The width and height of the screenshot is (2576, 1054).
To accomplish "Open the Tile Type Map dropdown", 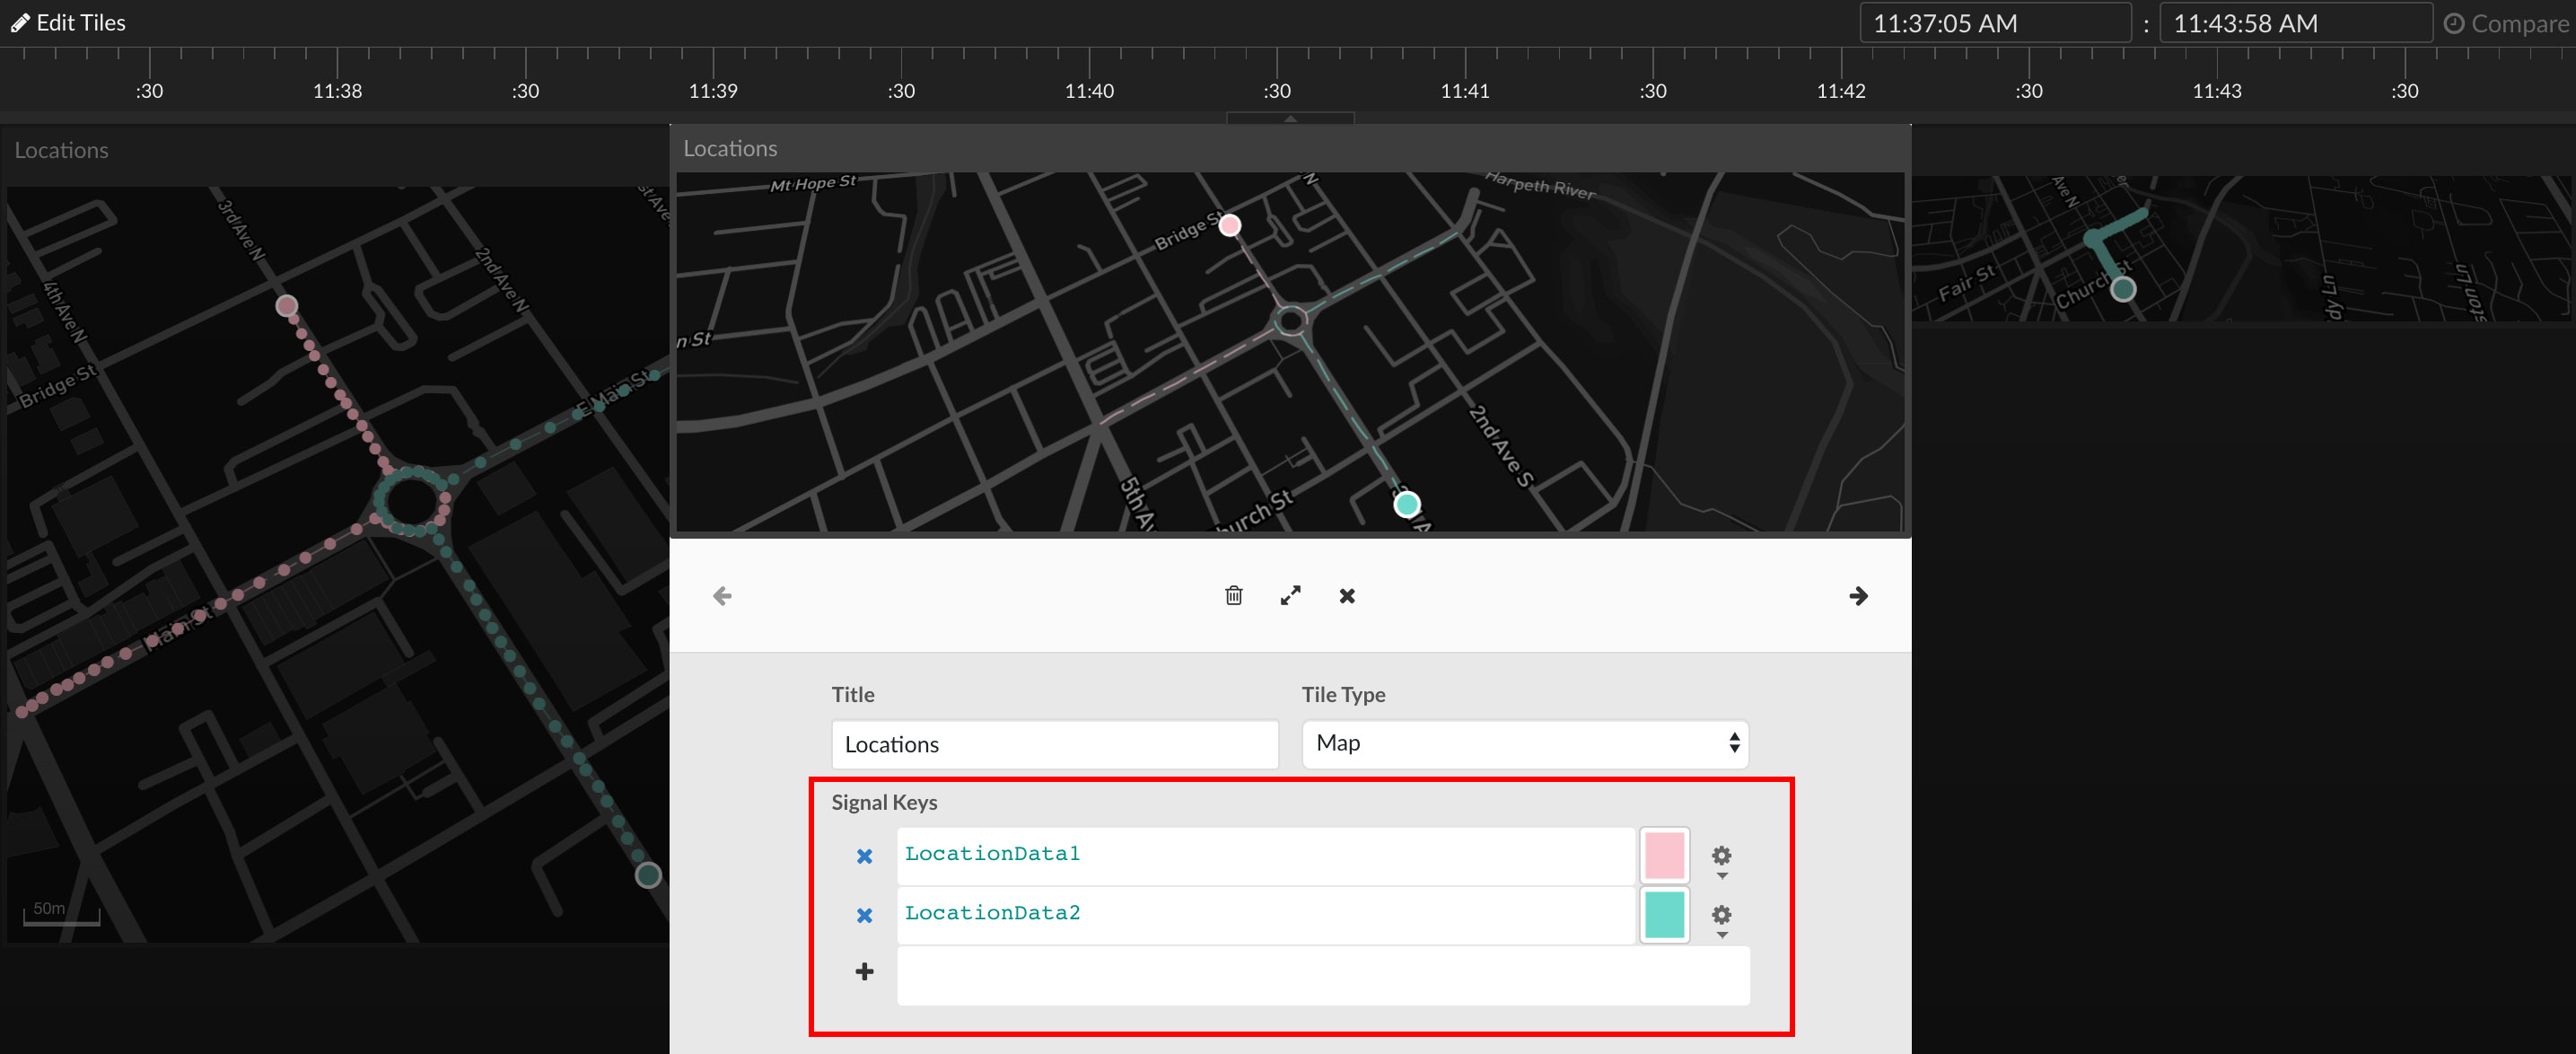I will pyautogui.click(x=1524, y=743).
